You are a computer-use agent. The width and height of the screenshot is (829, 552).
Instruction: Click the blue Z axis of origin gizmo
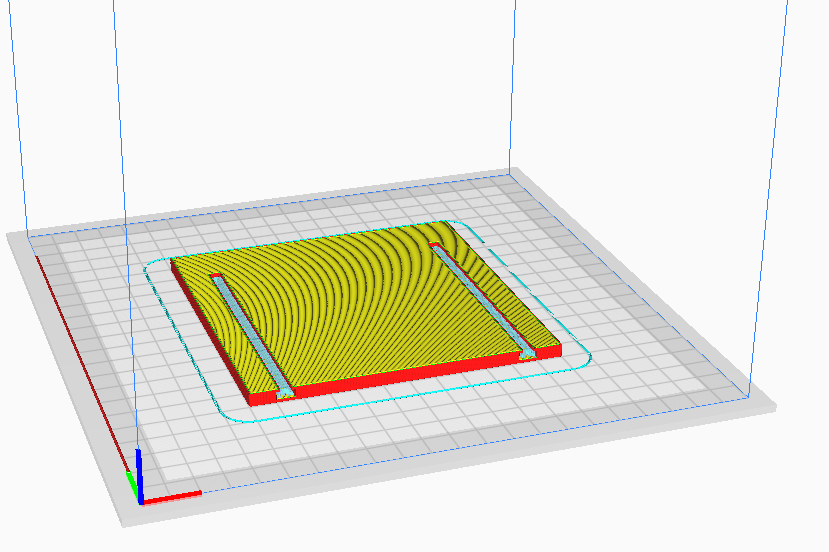point(139,476)
